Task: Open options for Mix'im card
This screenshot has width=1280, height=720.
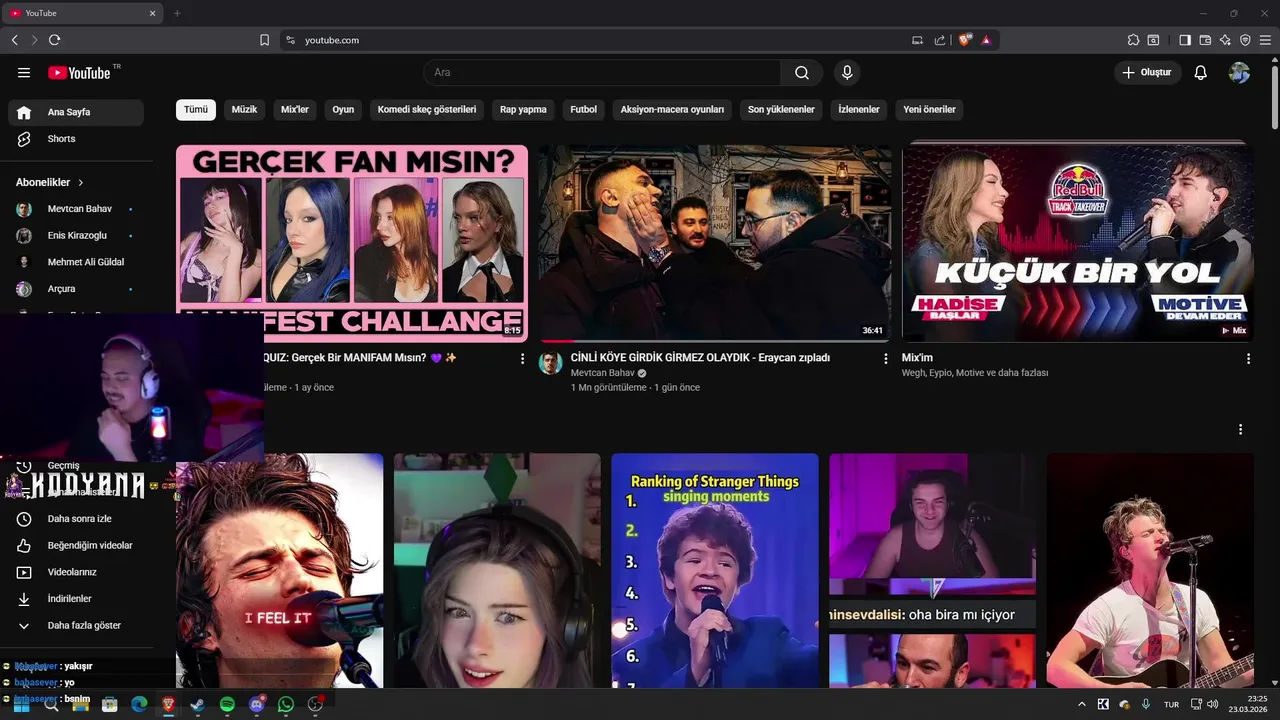Action: [x=1248, y=358]
